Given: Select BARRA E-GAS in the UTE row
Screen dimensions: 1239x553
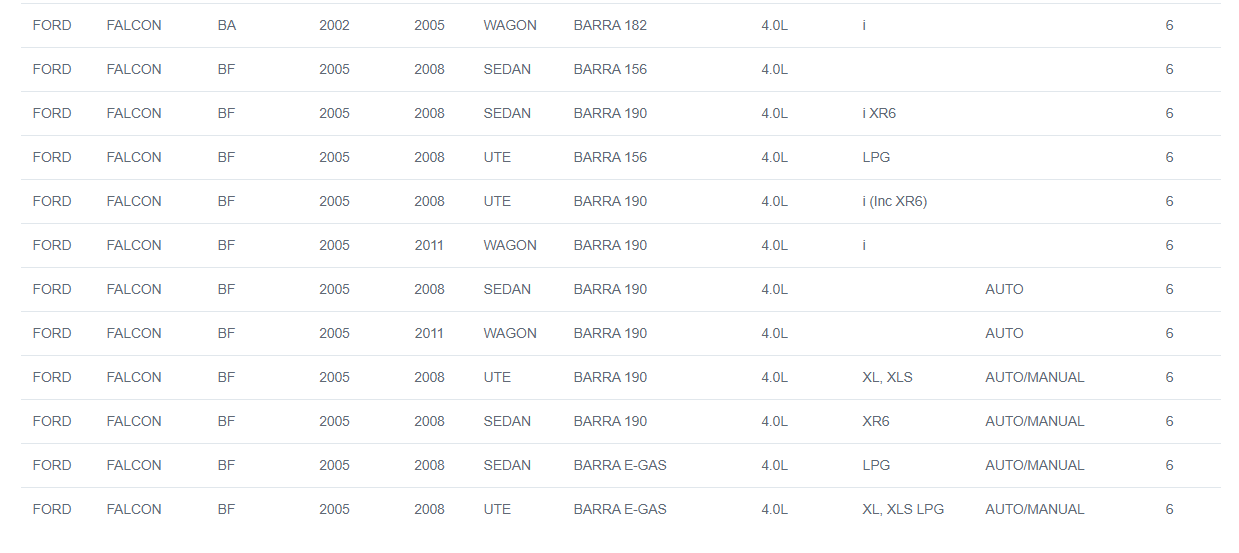Looking at the screenshot, I should [620, 509].
